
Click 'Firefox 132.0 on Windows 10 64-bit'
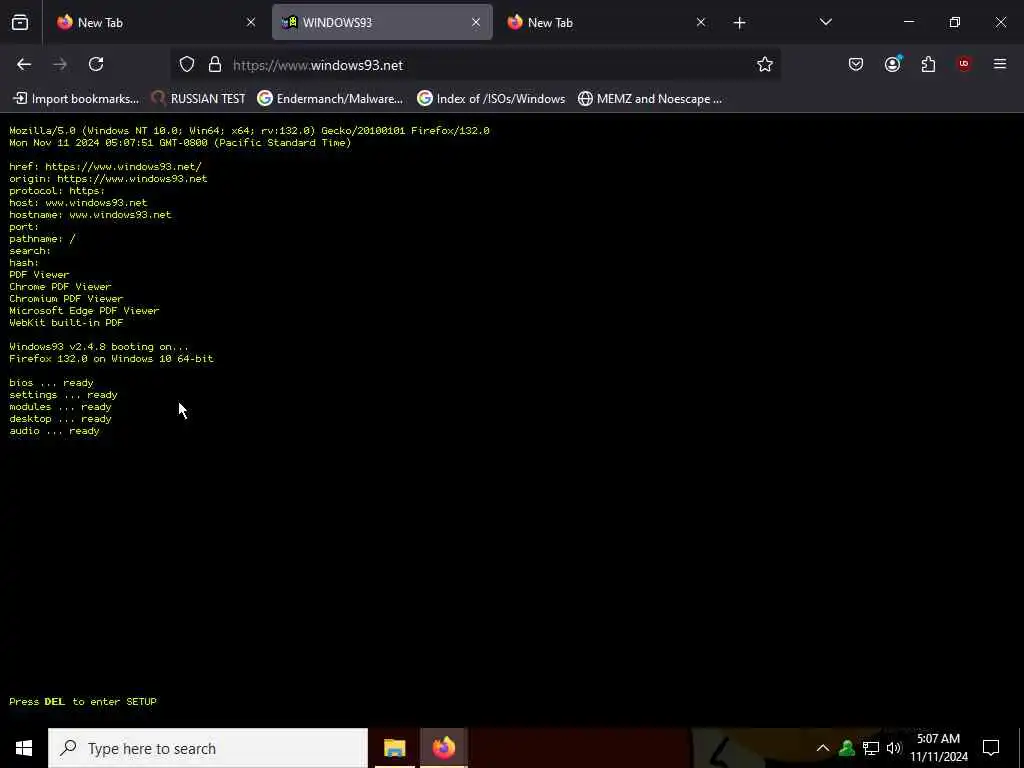coord(111,359)
